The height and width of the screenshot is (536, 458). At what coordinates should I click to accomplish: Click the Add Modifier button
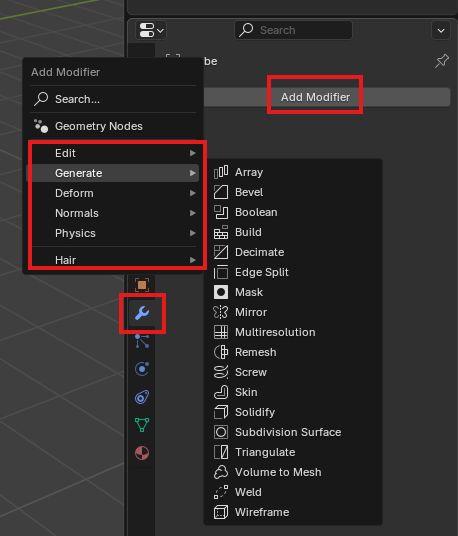coord(315,97)
